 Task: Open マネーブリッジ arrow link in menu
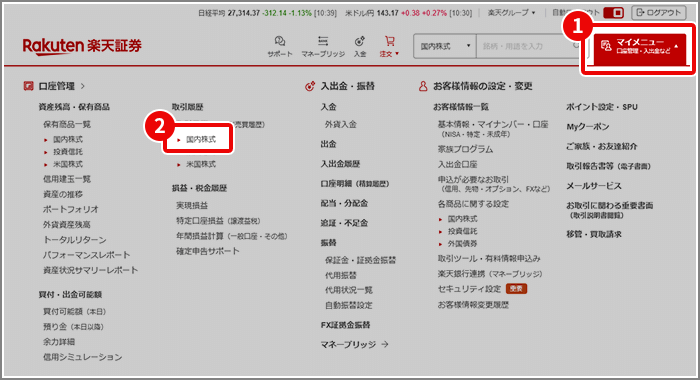coord(354,345)
